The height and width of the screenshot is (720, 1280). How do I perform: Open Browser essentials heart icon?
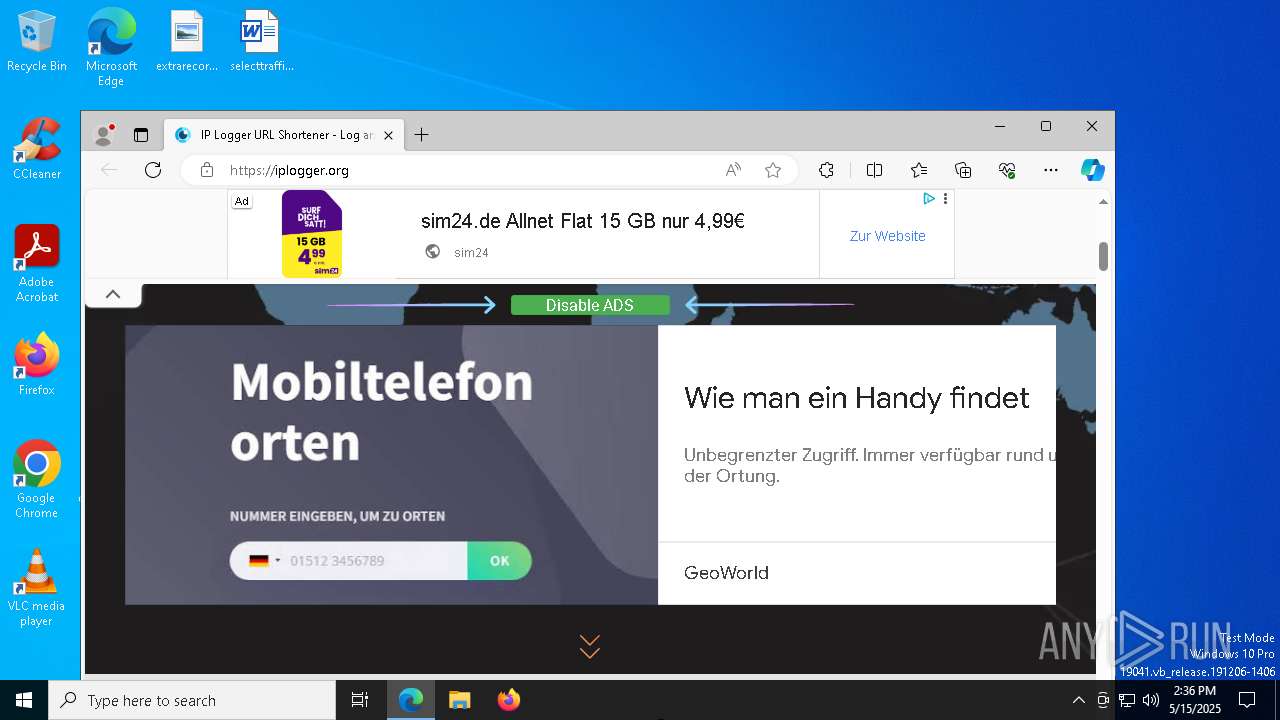coord(1007,170)
